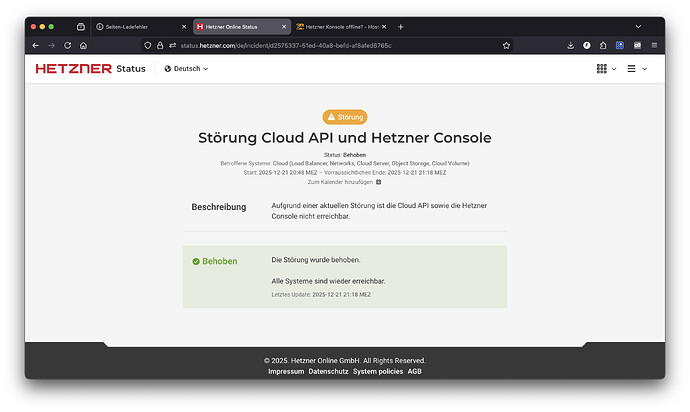Open the Datenschutz footer link
This screenshot has width=690, height=412.
(328, 371)
